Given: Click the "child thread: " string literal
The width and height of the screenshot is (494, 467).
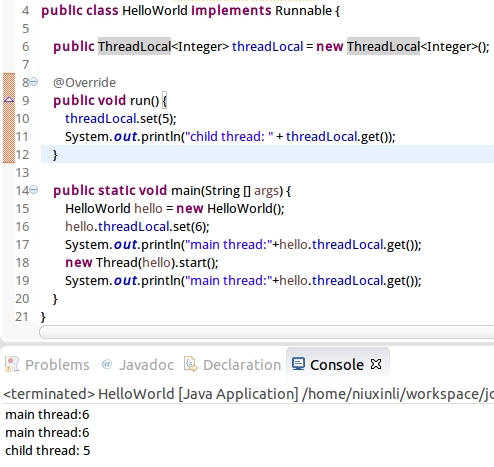Looking at the screenshot, I should (229, 137).
